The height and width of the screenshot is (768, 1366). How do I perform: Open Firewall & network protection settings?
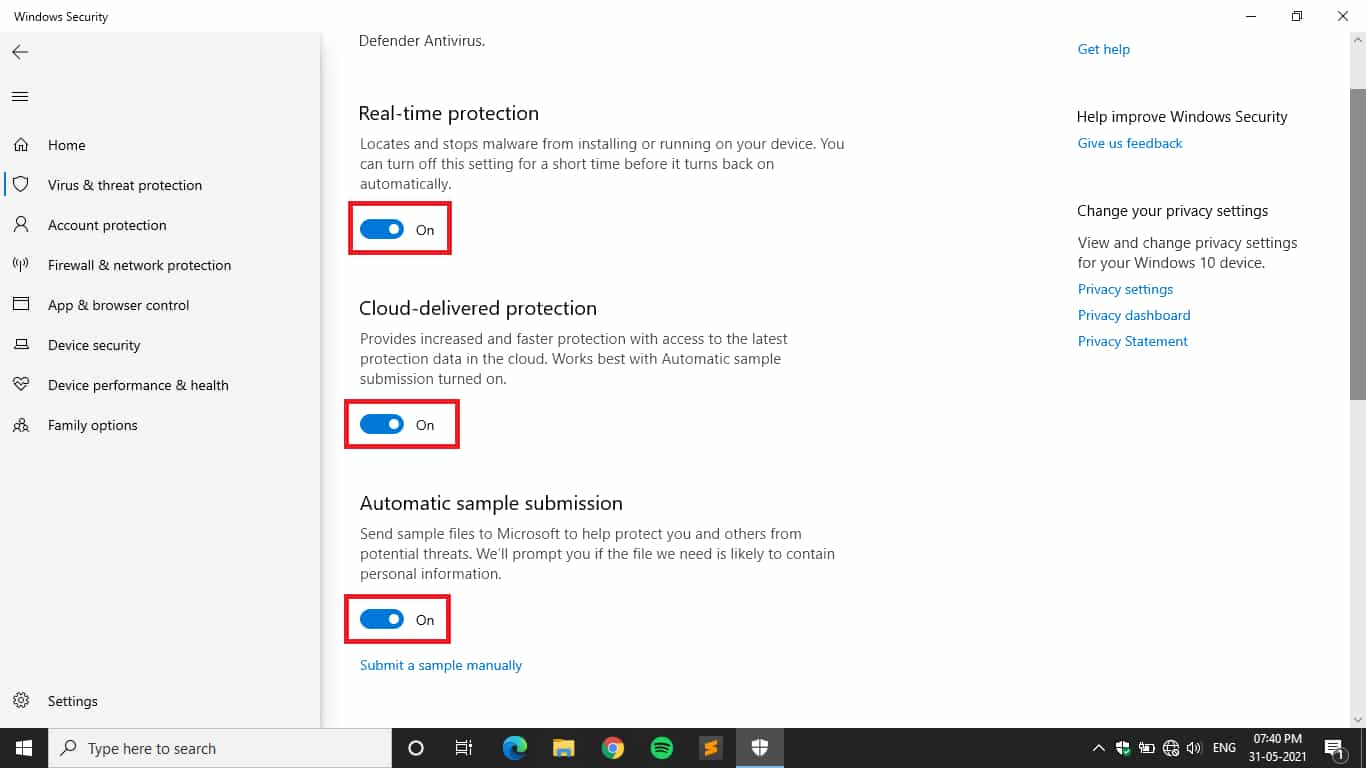click(x=139, y=265)
